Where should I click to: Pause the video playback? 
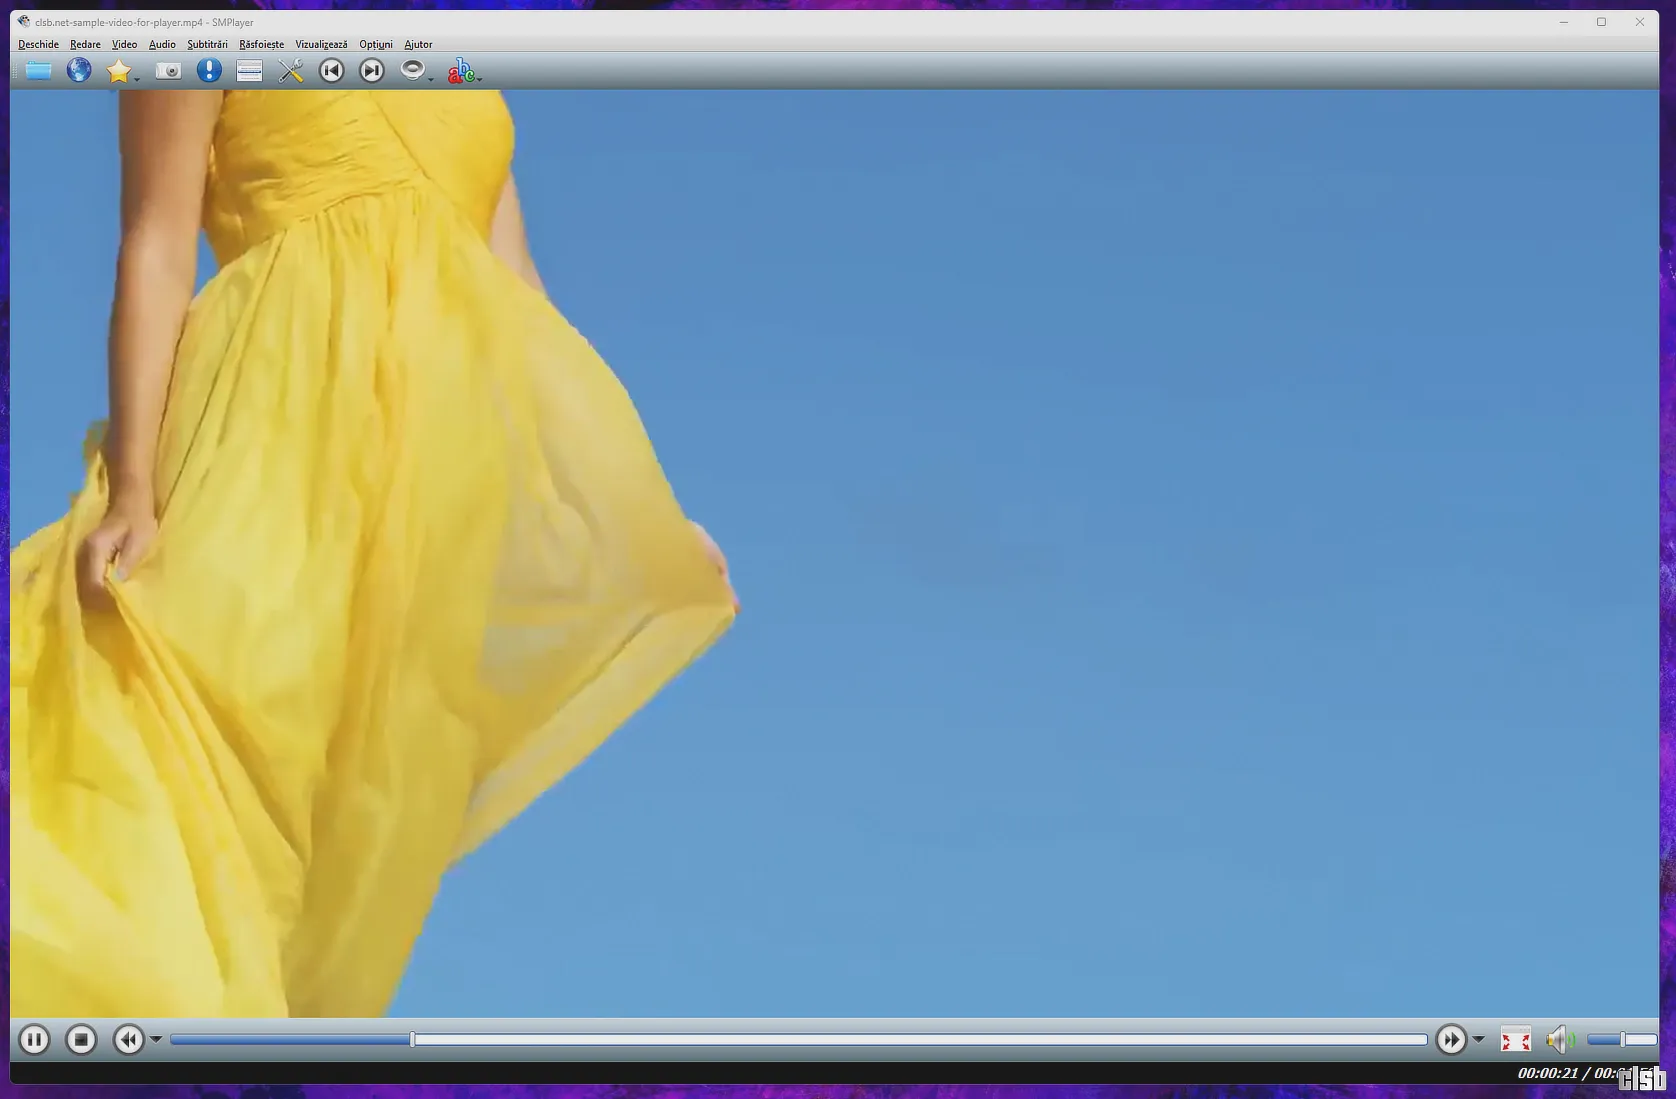[x=34, y=1040]
